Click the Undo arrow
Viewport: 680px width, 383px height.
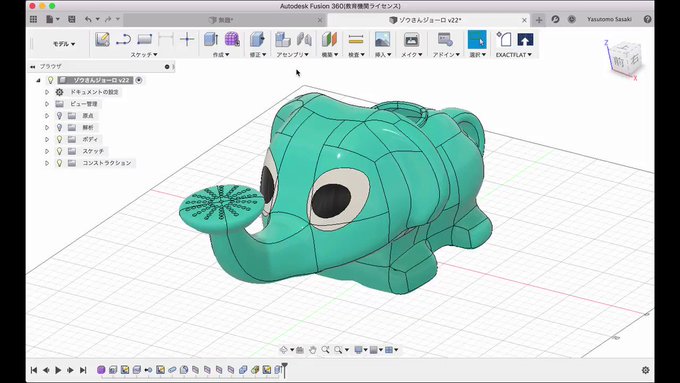(x=88, y=19)
